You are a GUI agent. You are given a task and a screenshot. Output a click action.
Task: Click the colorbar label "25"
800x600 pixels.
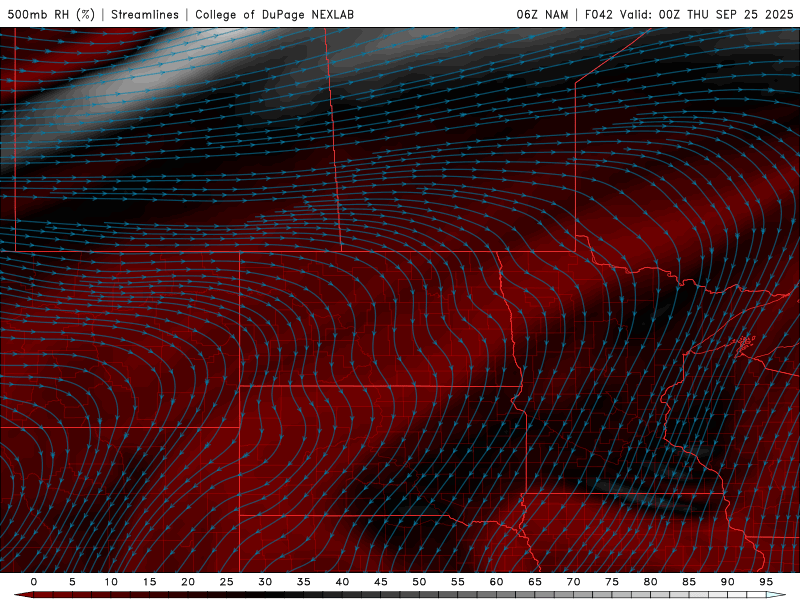[227, 582]
